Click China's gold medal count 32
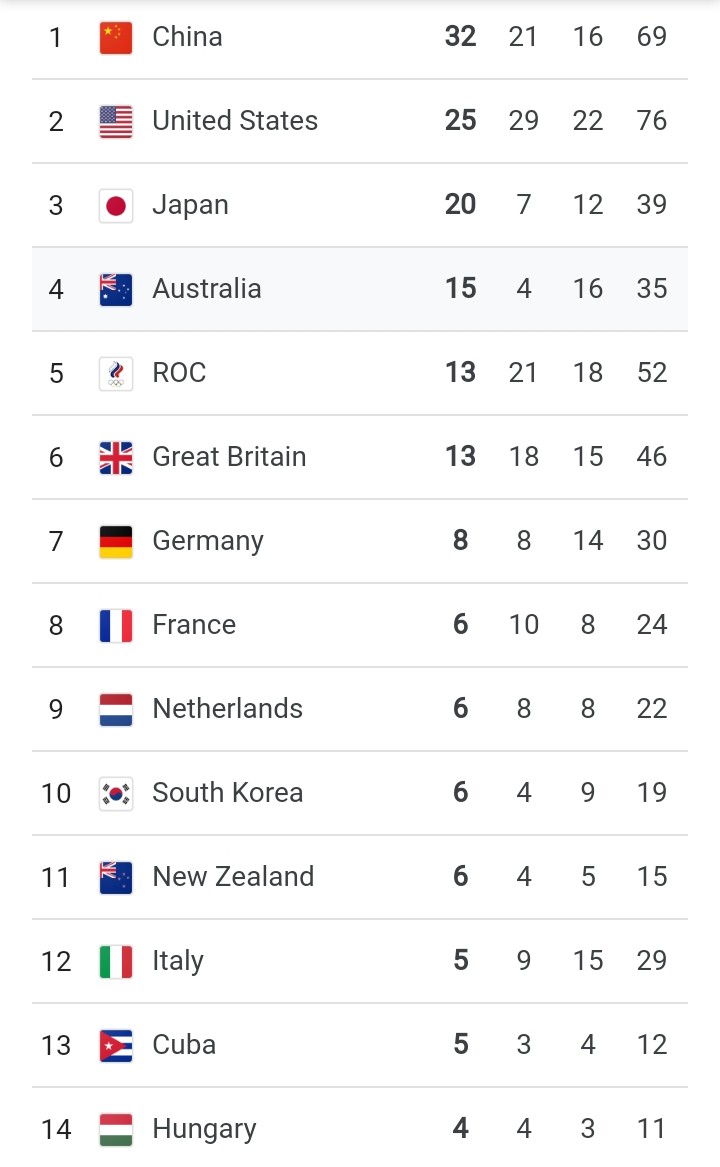This screenshot has height=1167, width=720. (460, 36)
